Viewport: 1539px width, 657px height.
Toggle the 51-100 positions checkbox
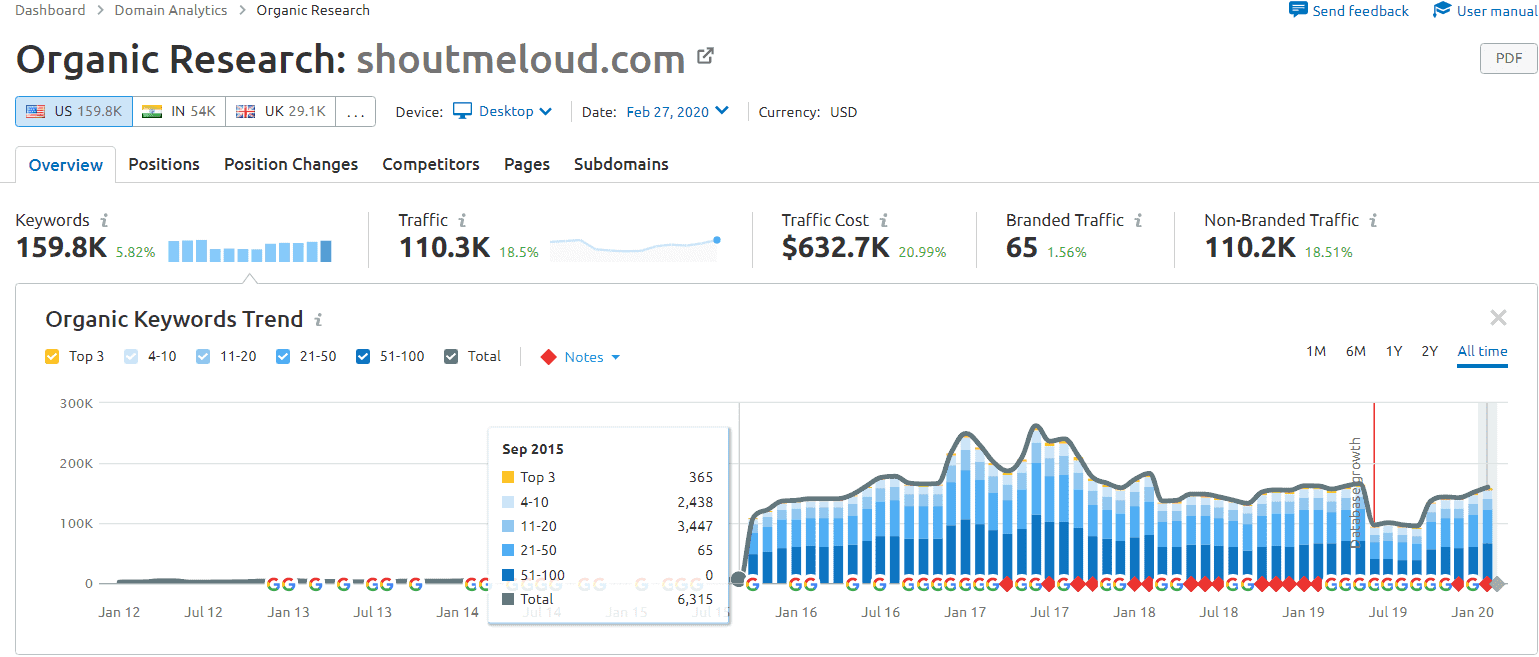click(364, 356)
